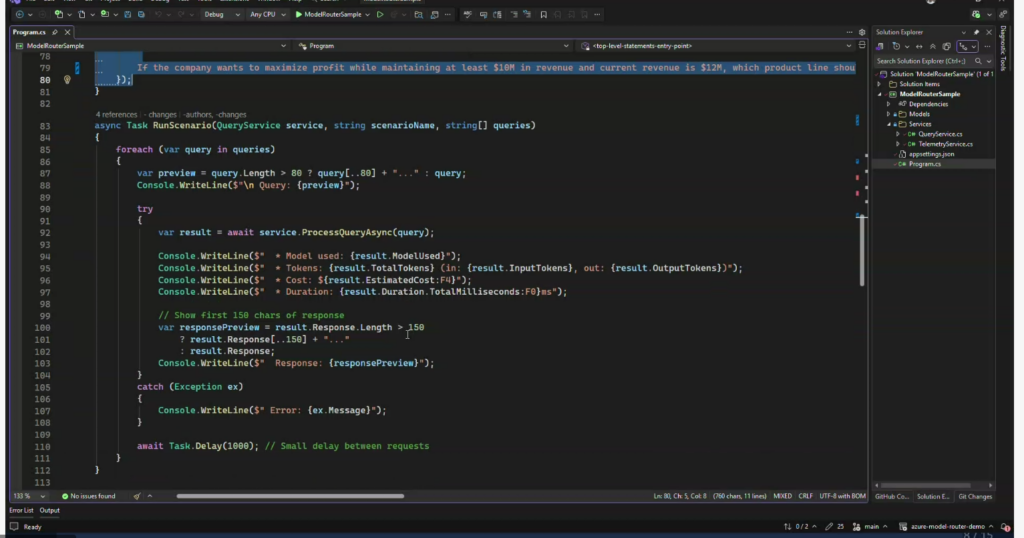Viewport: 1024px width, 538px height.
Task: Close the Solution Explorer panel
Action: coord(988,32)
